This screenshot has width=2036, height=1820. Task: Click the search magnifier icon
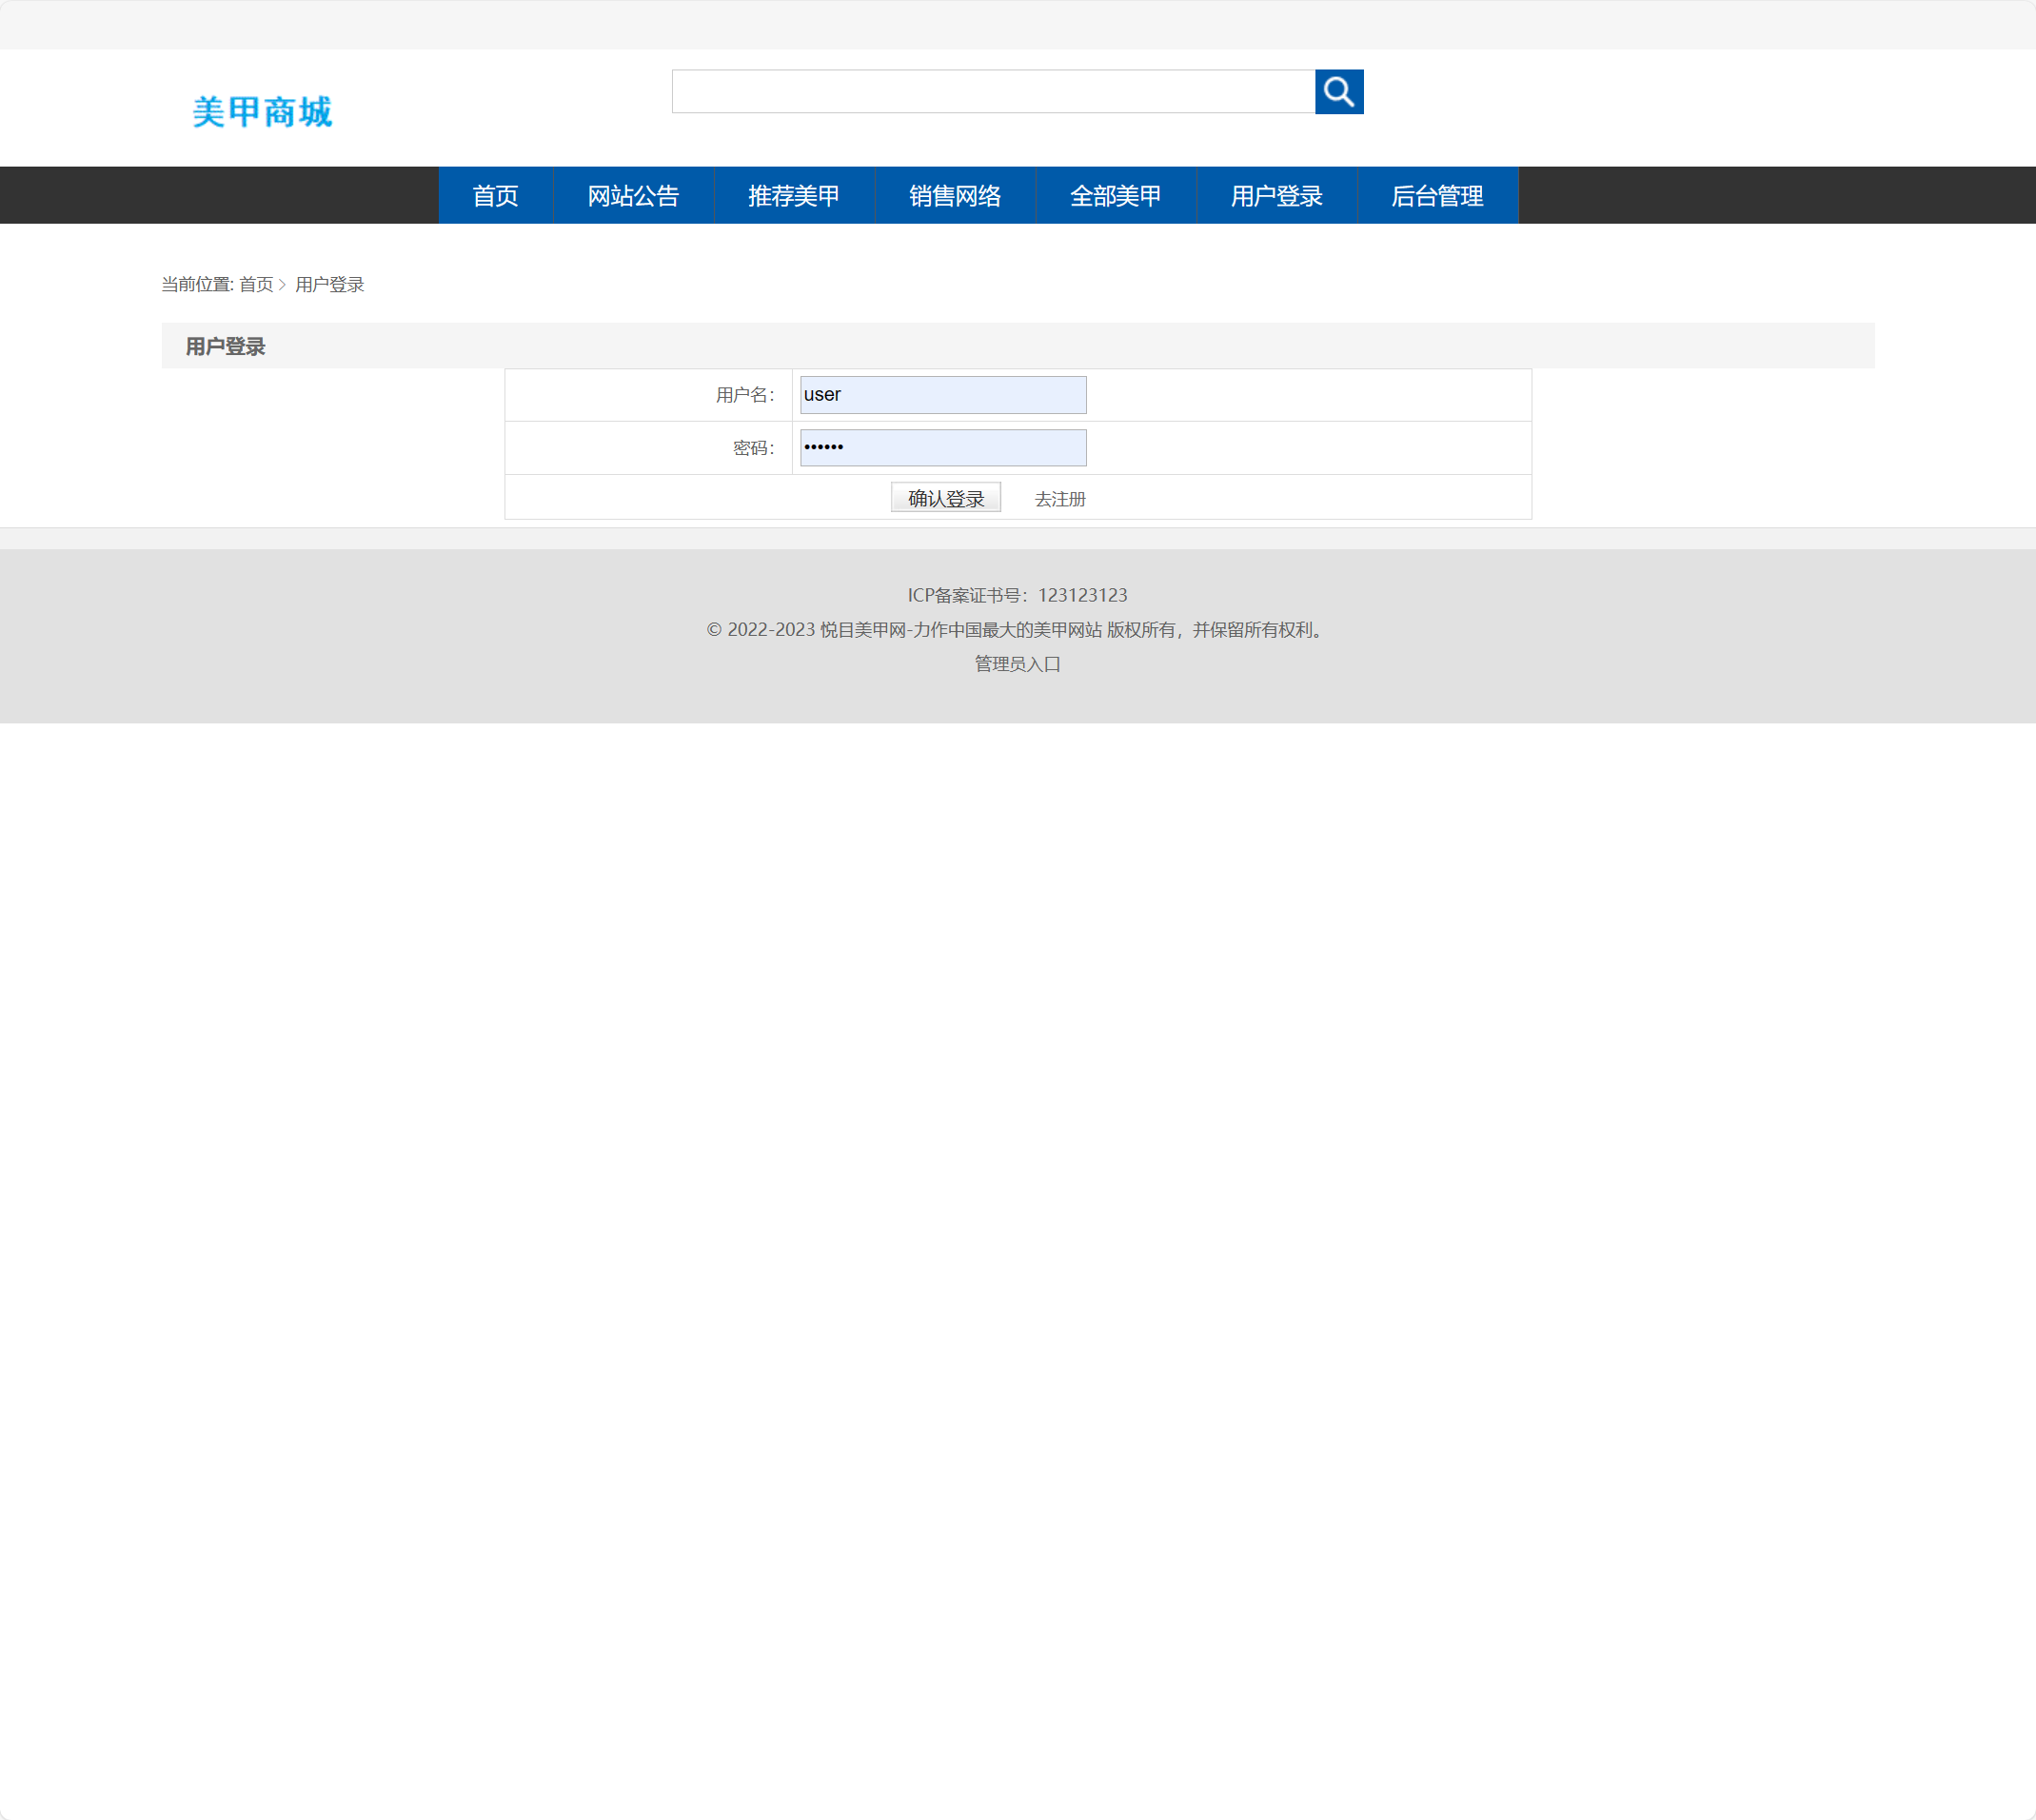click(x=1339, y=91)
